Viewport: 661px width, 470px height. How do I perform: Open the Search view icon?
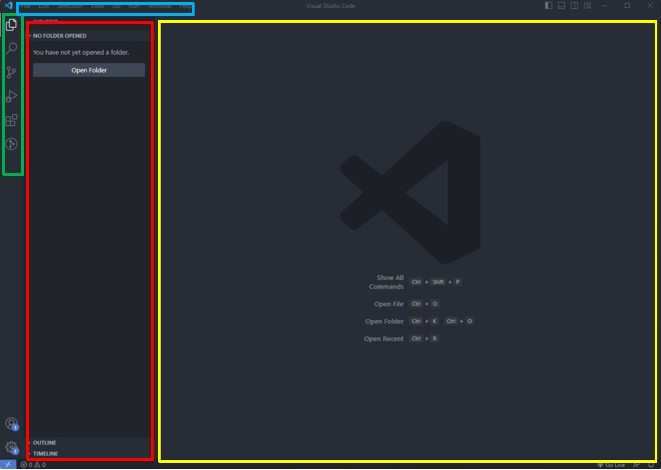click(11, 48)
